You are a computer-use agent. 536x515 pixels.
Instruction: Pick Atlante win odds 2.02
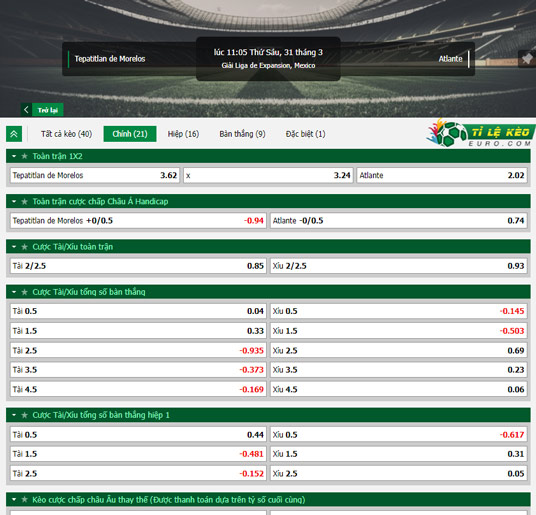point(442,175)
